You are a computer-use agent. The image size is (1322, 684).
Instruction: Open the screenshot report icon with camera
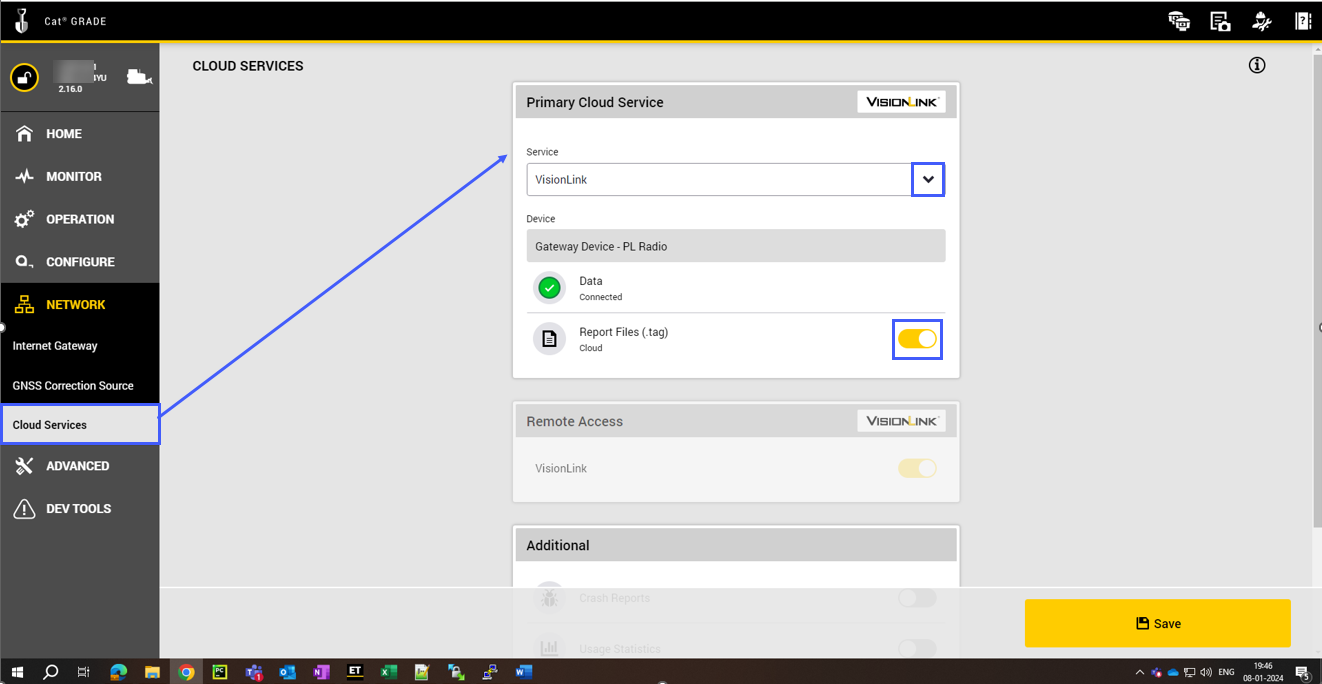pyautogui.click(x=1220, y=21)
